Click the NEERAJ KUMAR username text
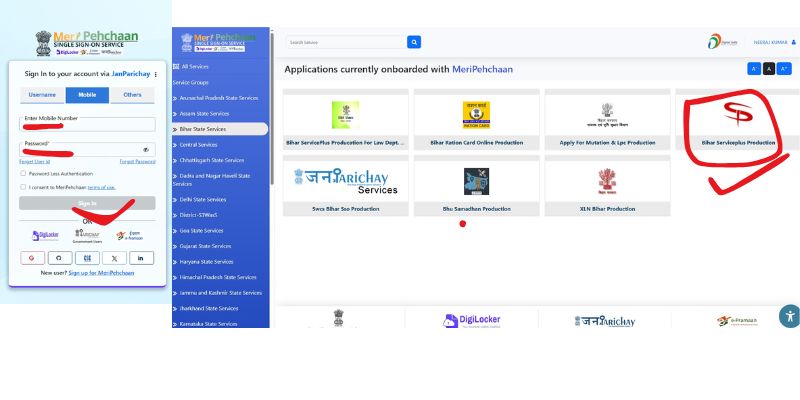 (x=770, y=42)
